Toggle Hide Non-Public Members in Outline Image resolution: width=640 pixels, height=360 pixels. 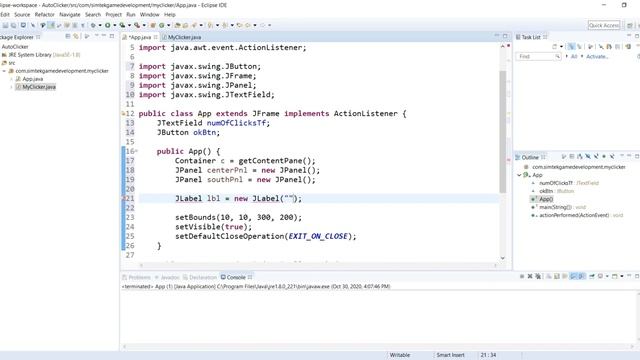604,157
